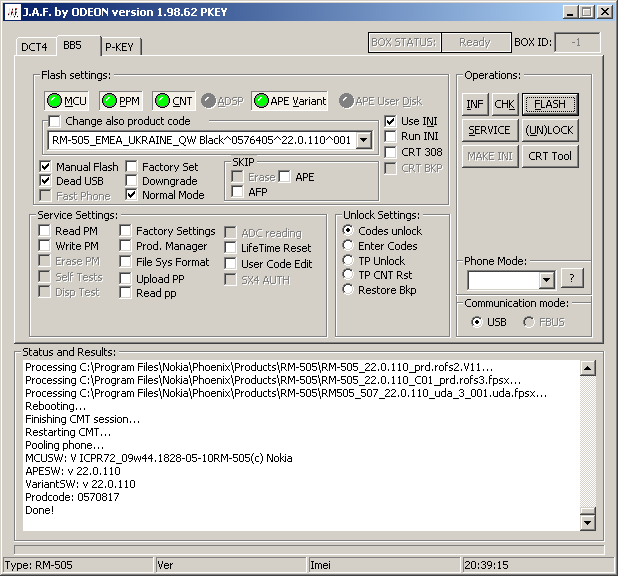Switch to the DCT4 tab
618x576 pixels.
tap(34, 47)
